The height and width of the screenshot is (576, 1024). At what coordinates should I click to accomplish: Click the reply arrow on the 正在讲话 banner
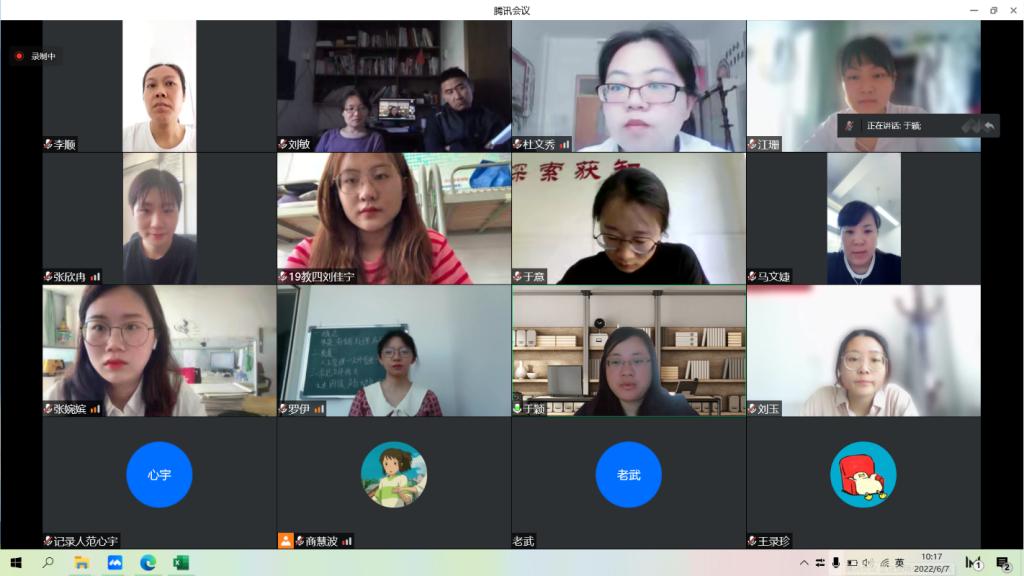(x=989, y=125)
